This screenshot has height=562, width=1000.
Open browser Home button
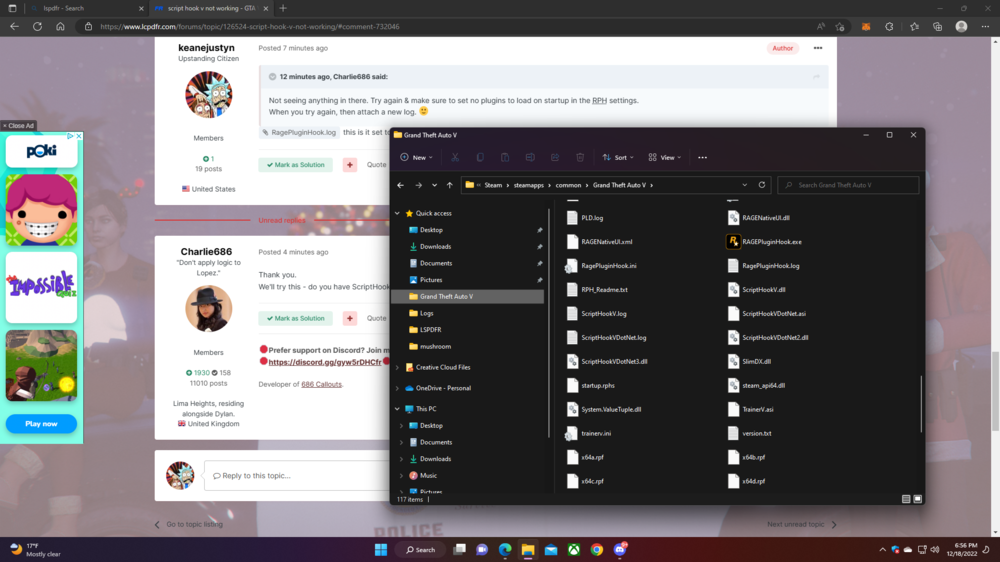click(x=60, y=27)
